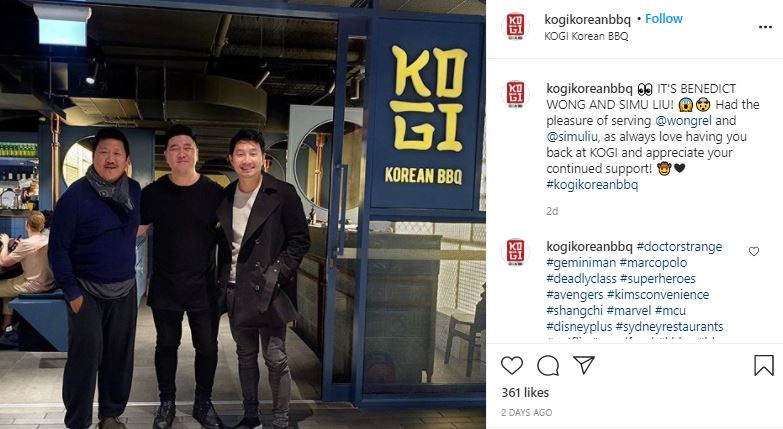Click the kogikoreanbbq username in header
Image resolution: width=783 pixels, height=429 pixels.
[x=587, y=19]
